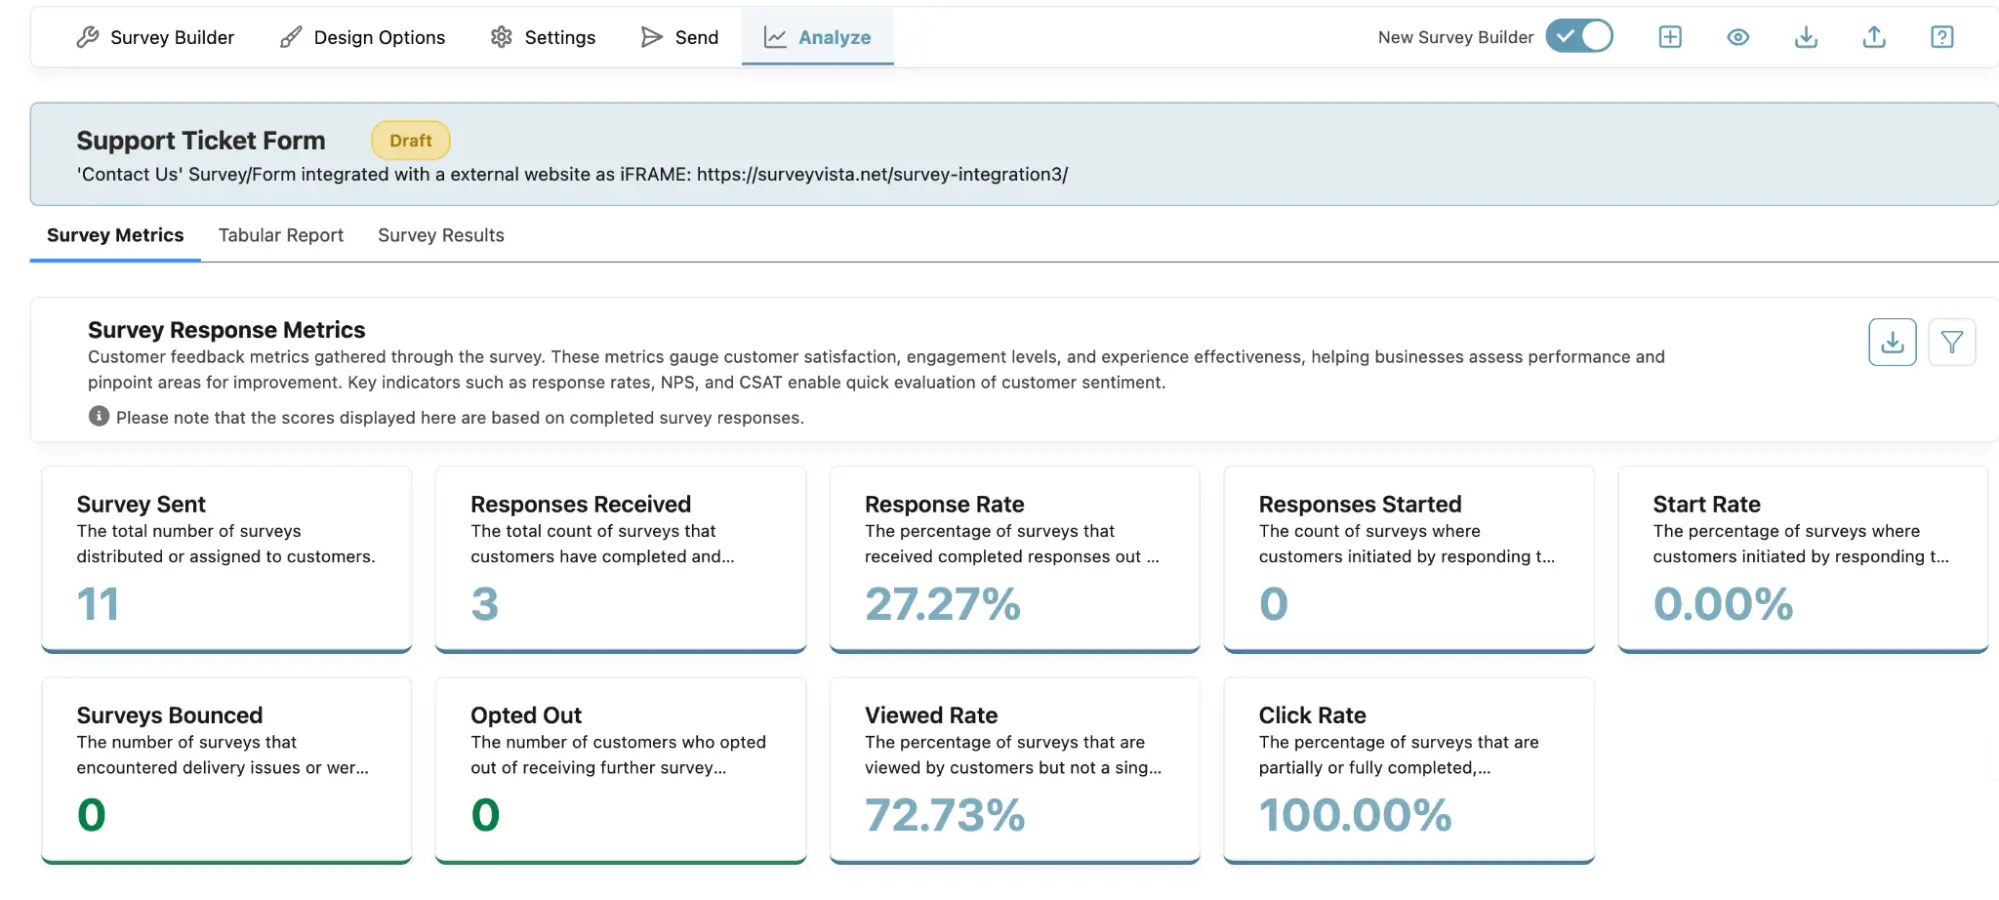Preview survey using the eye icon

[1738, 37]
